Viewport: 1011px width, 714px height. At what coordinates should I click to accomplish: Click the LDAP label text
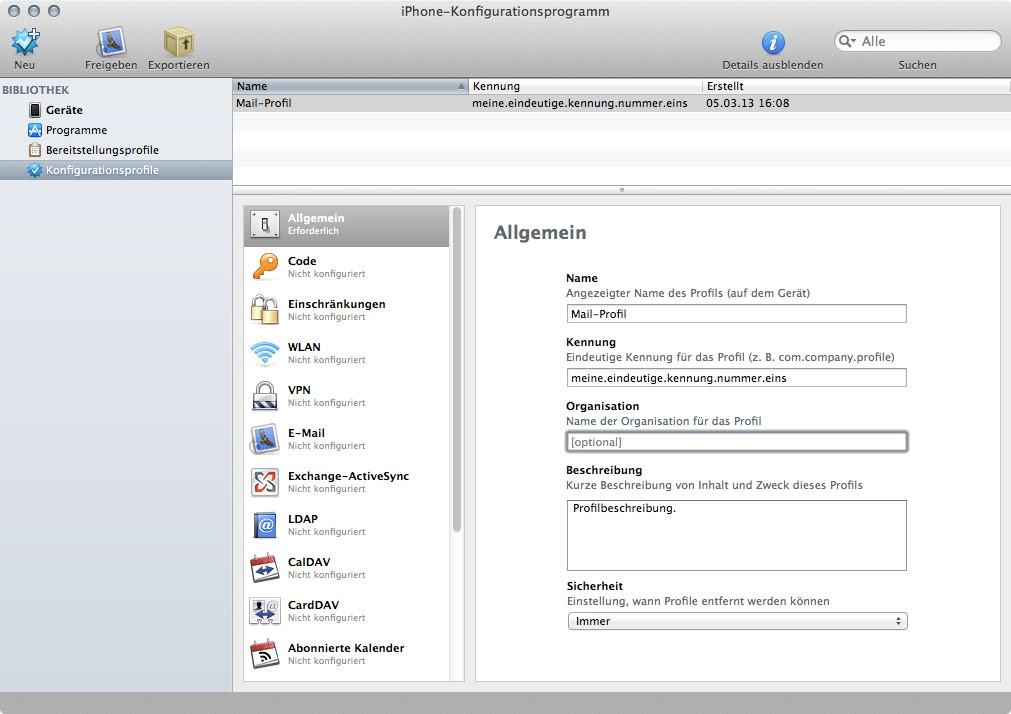(x=303, y=519)
